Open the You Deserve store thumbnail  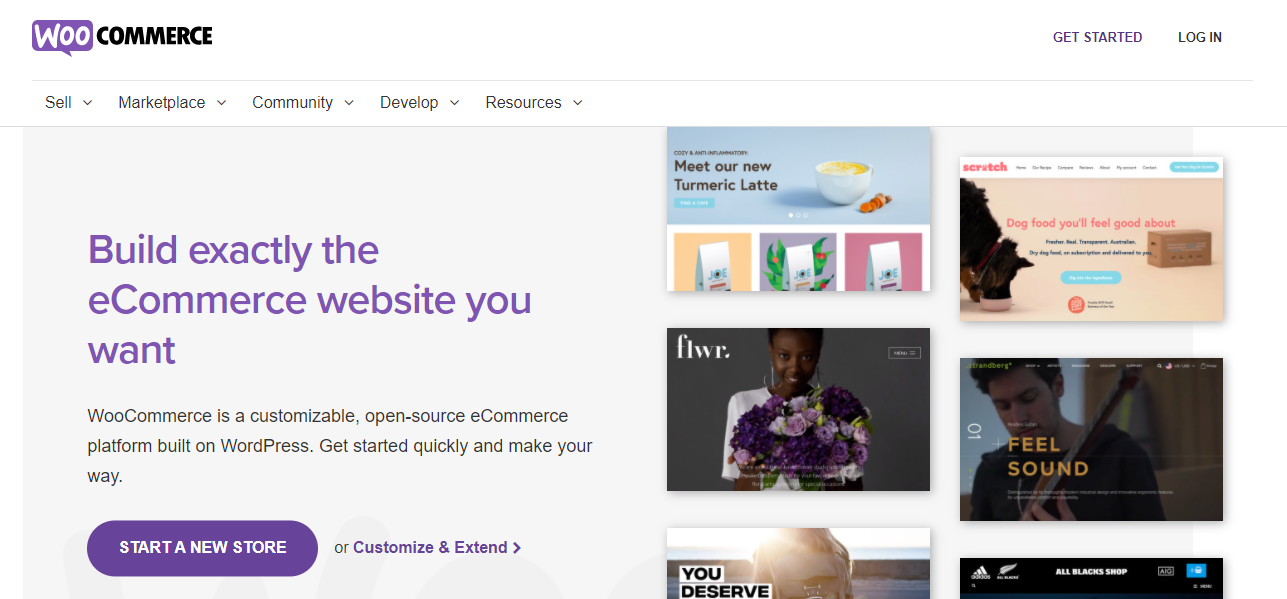[x=798, y=563]
